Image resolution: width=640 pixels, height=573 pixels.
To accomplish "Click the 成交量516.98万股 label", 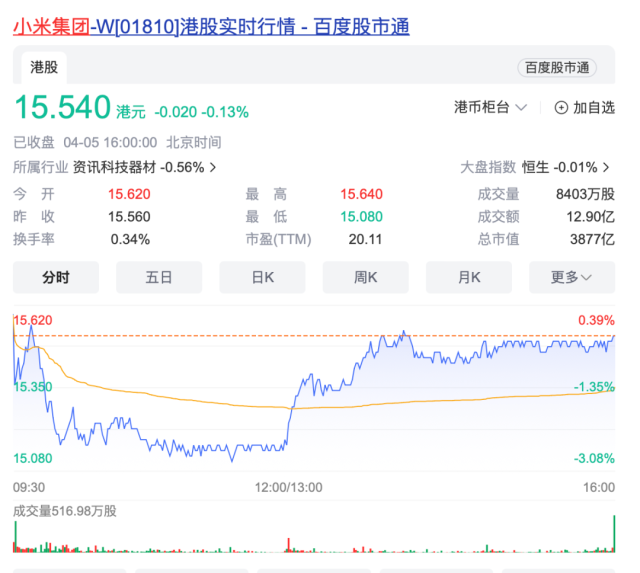I will click(64, 511).
